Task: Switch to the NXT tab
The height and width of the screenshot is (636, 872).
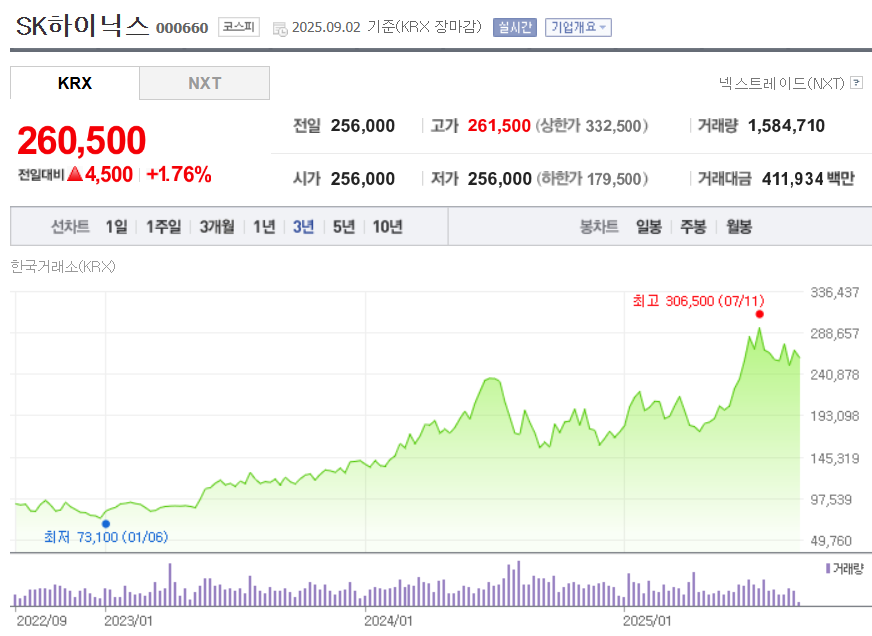Action: 205,83
